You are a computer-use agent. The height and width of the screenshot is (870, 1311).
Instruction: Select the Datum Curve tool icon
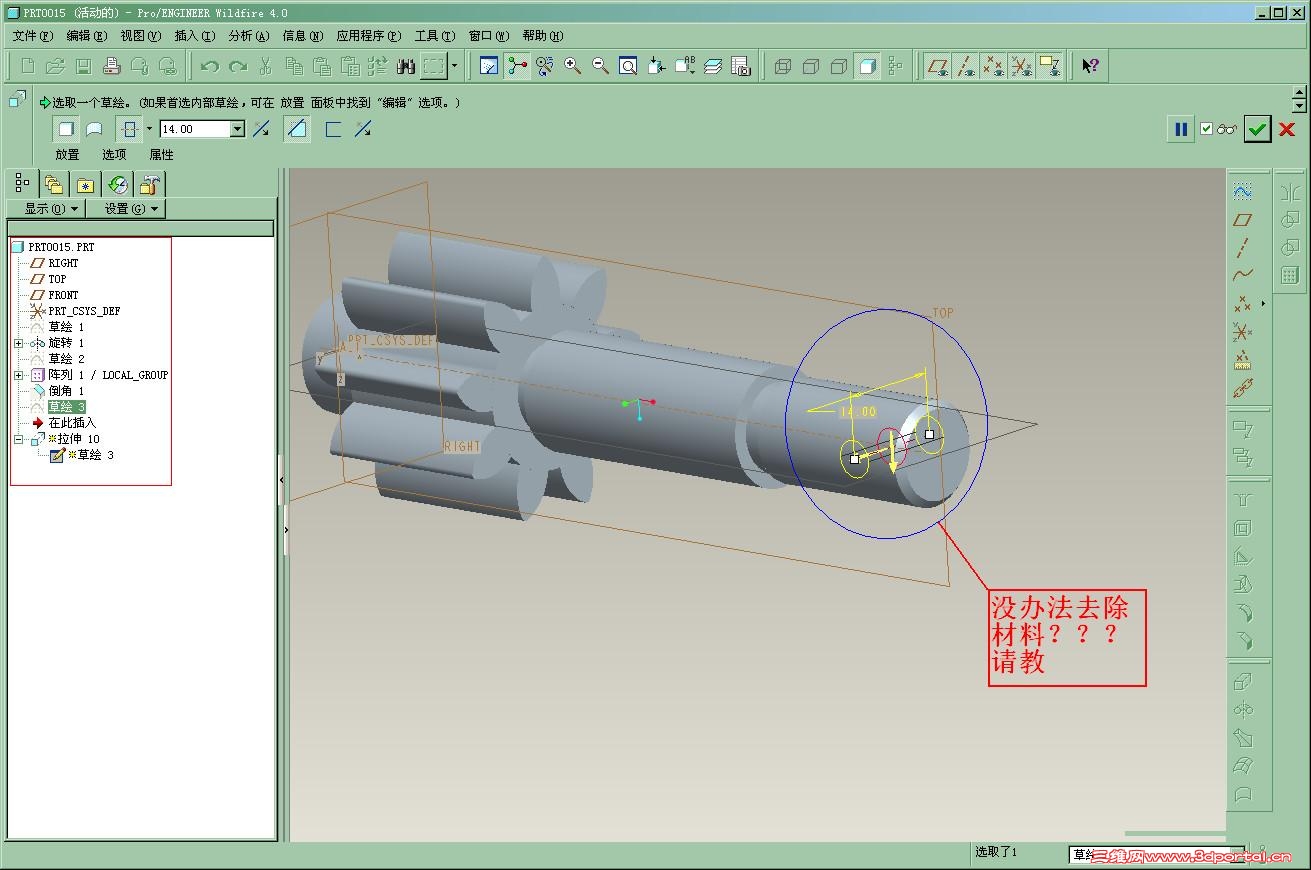[1243, 275]
